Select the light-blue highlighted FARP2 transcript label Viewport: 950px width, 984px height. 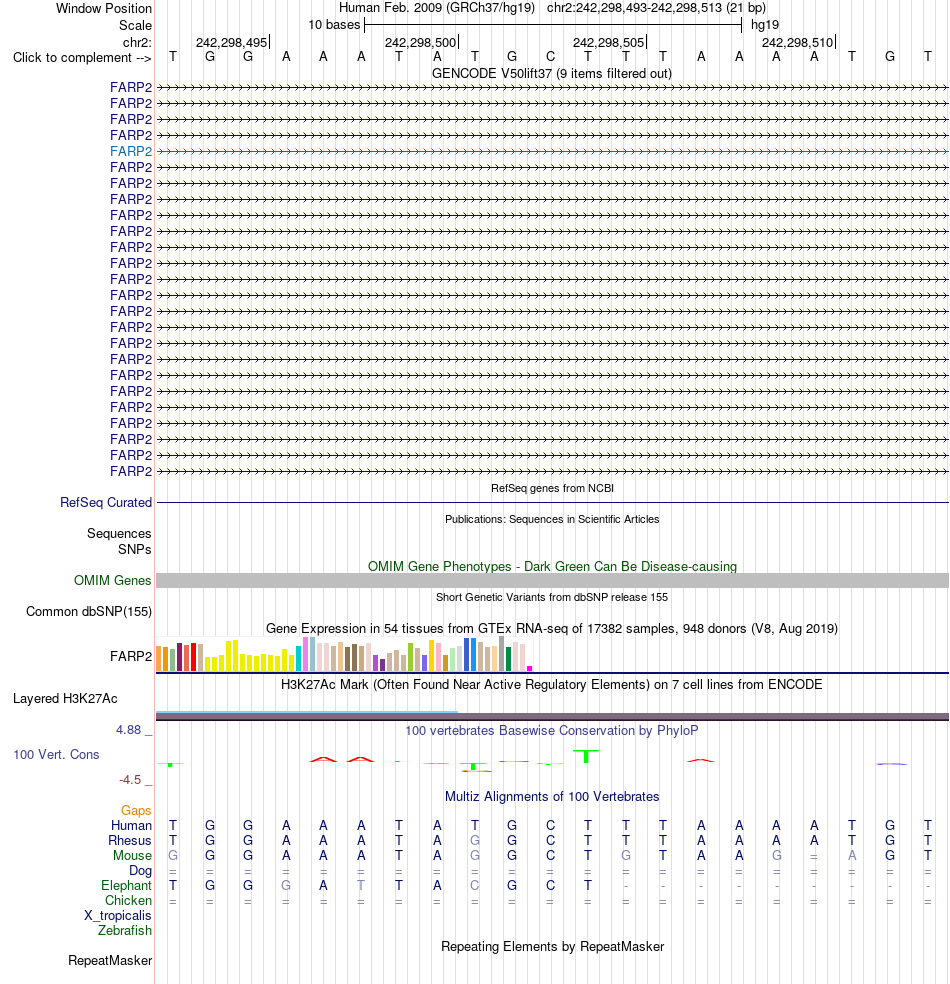click(131, 151)
